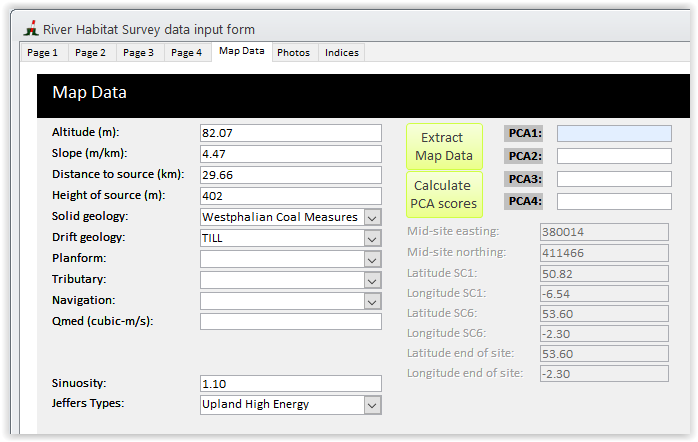Click the Mid-site easting value 380014
Viewport: 698px width, 442px height.
(604, 232)
